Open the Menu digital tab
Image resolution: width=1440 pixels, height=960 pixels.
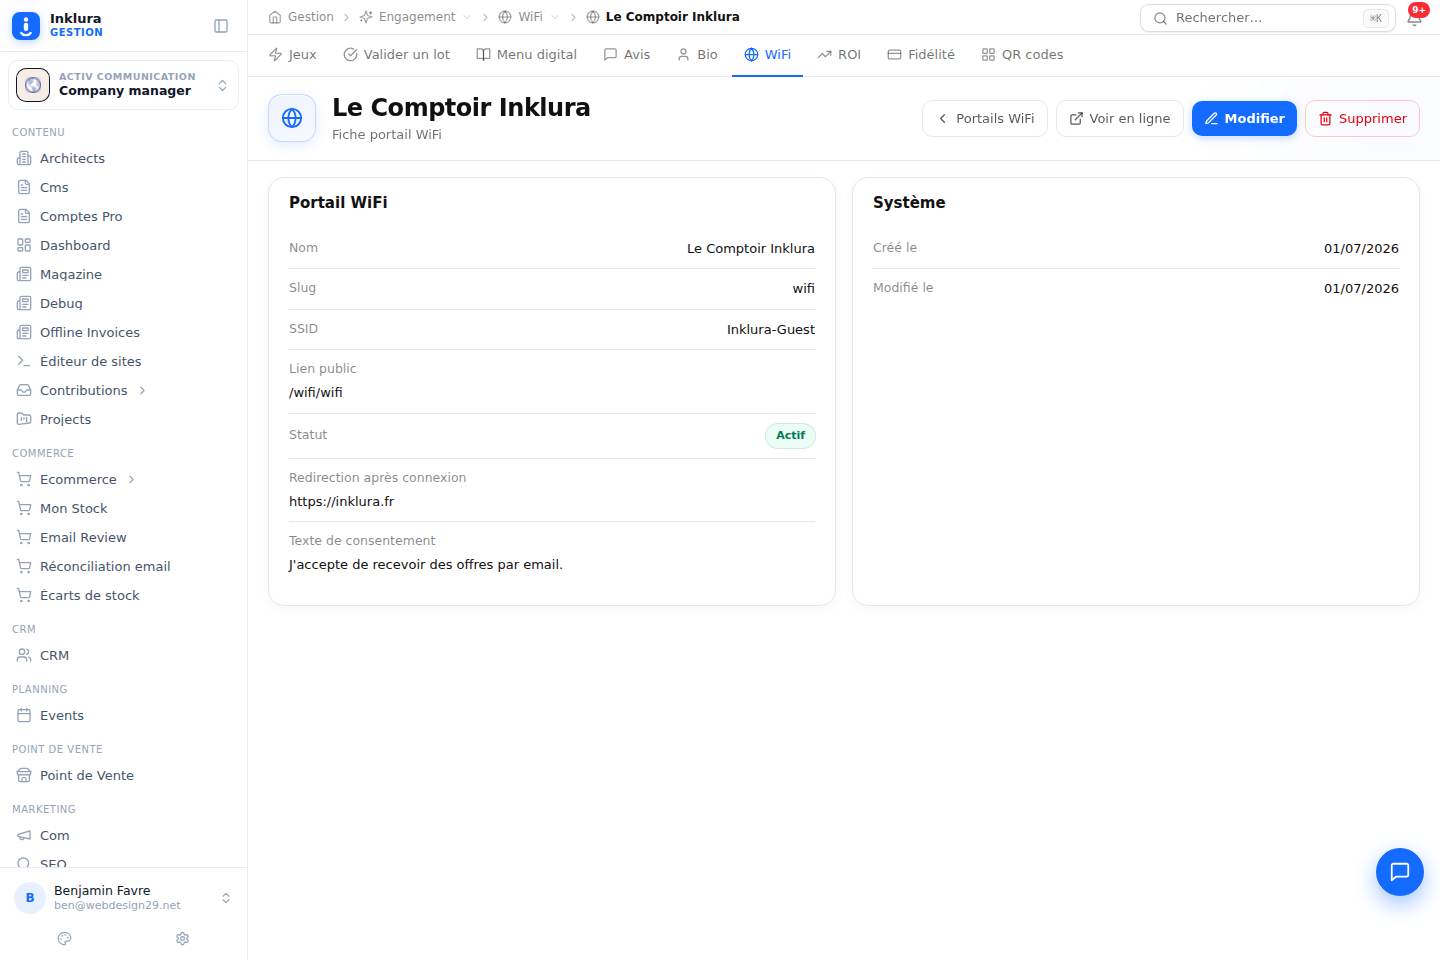[x=526, y=55]
